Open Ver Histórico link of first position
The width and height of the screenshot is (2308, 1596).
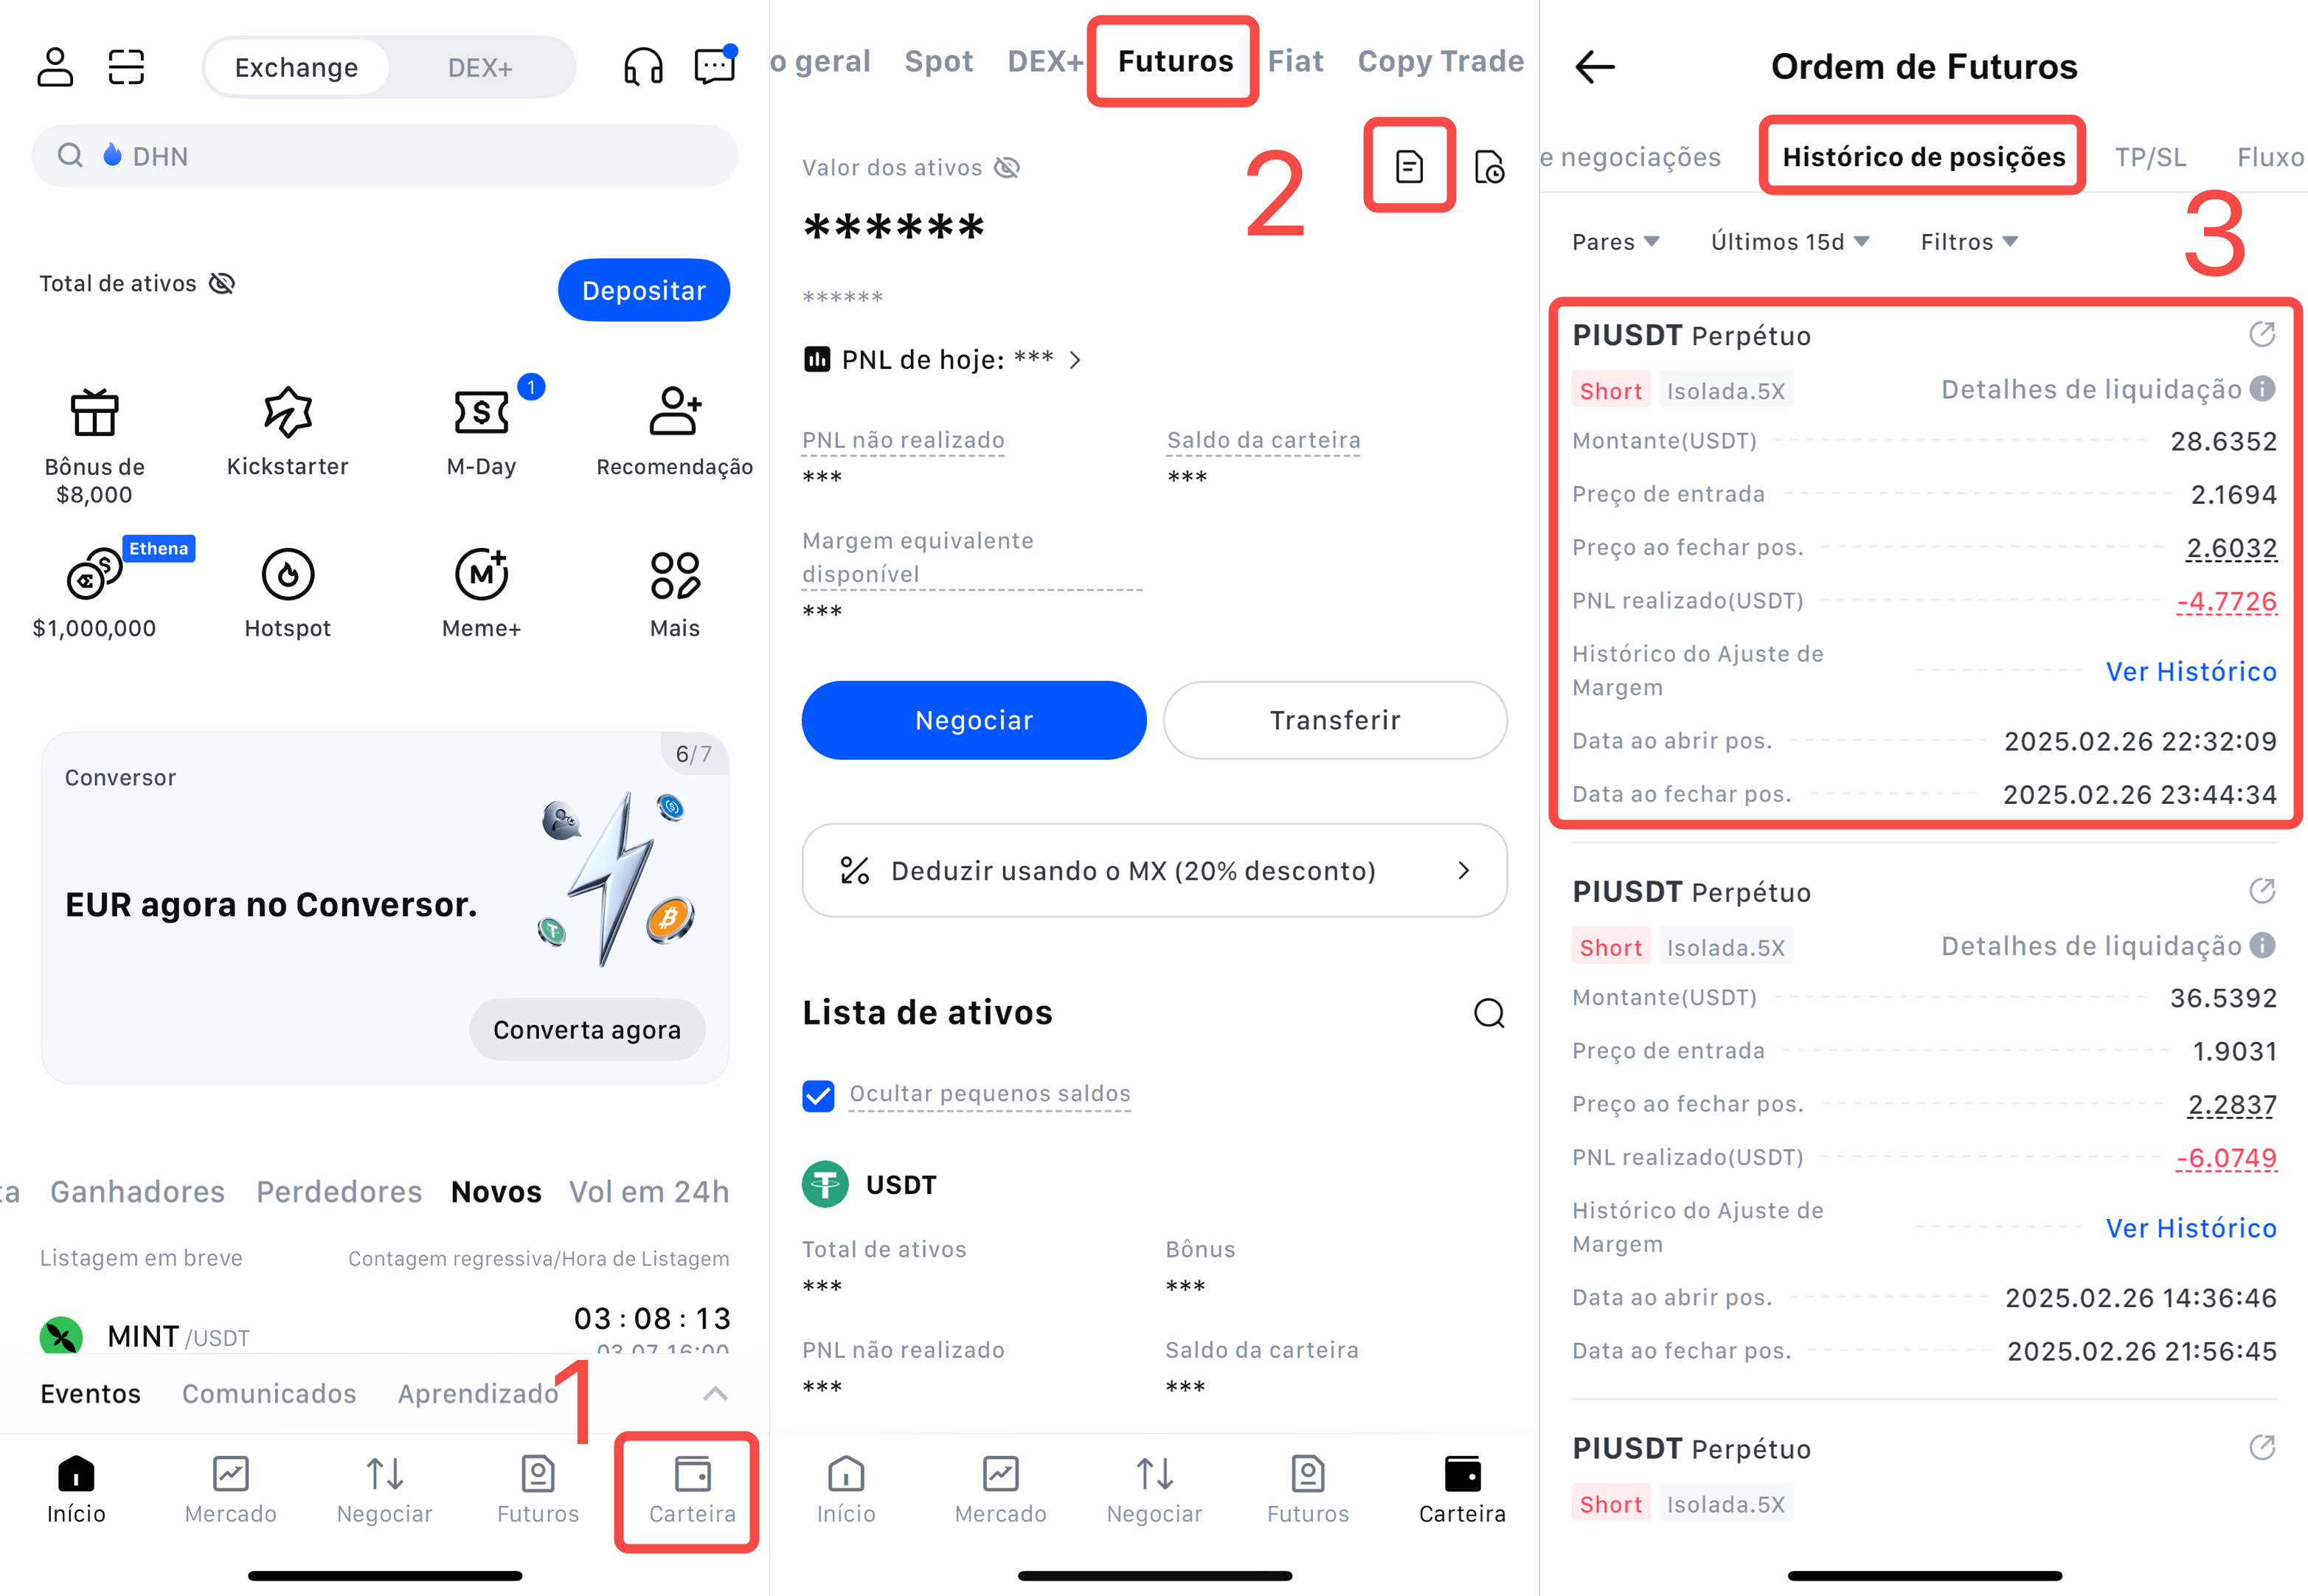coord(2190,671)
